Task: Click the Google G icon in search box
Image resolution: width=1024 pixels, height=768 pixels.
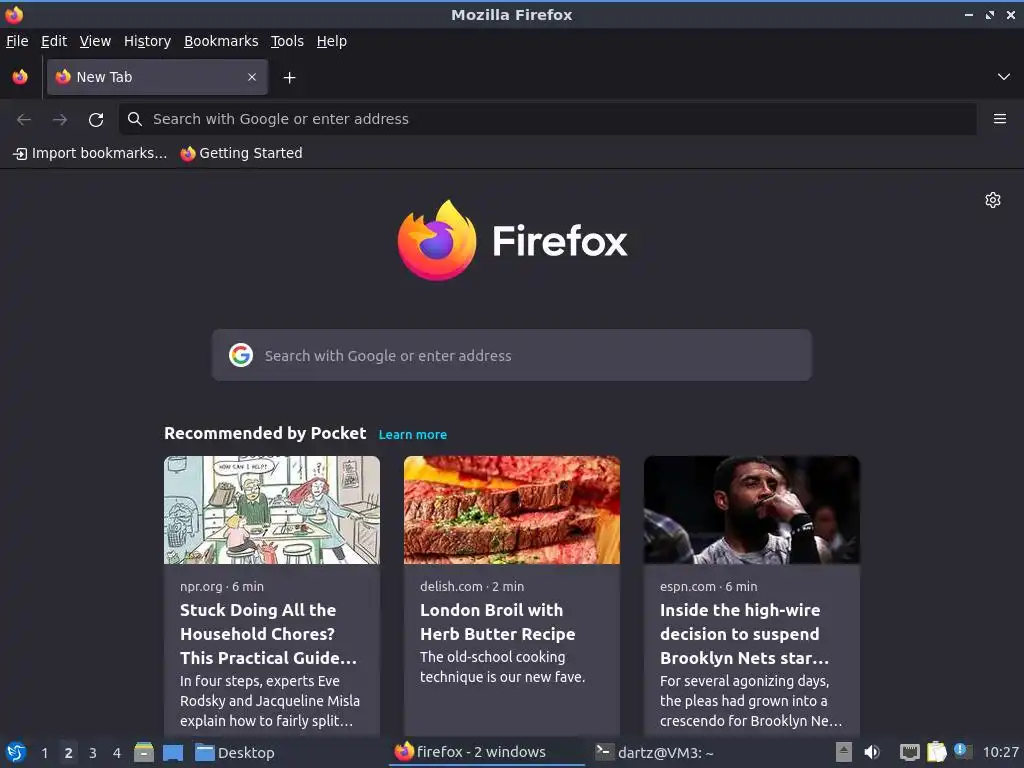Action: 241,355
